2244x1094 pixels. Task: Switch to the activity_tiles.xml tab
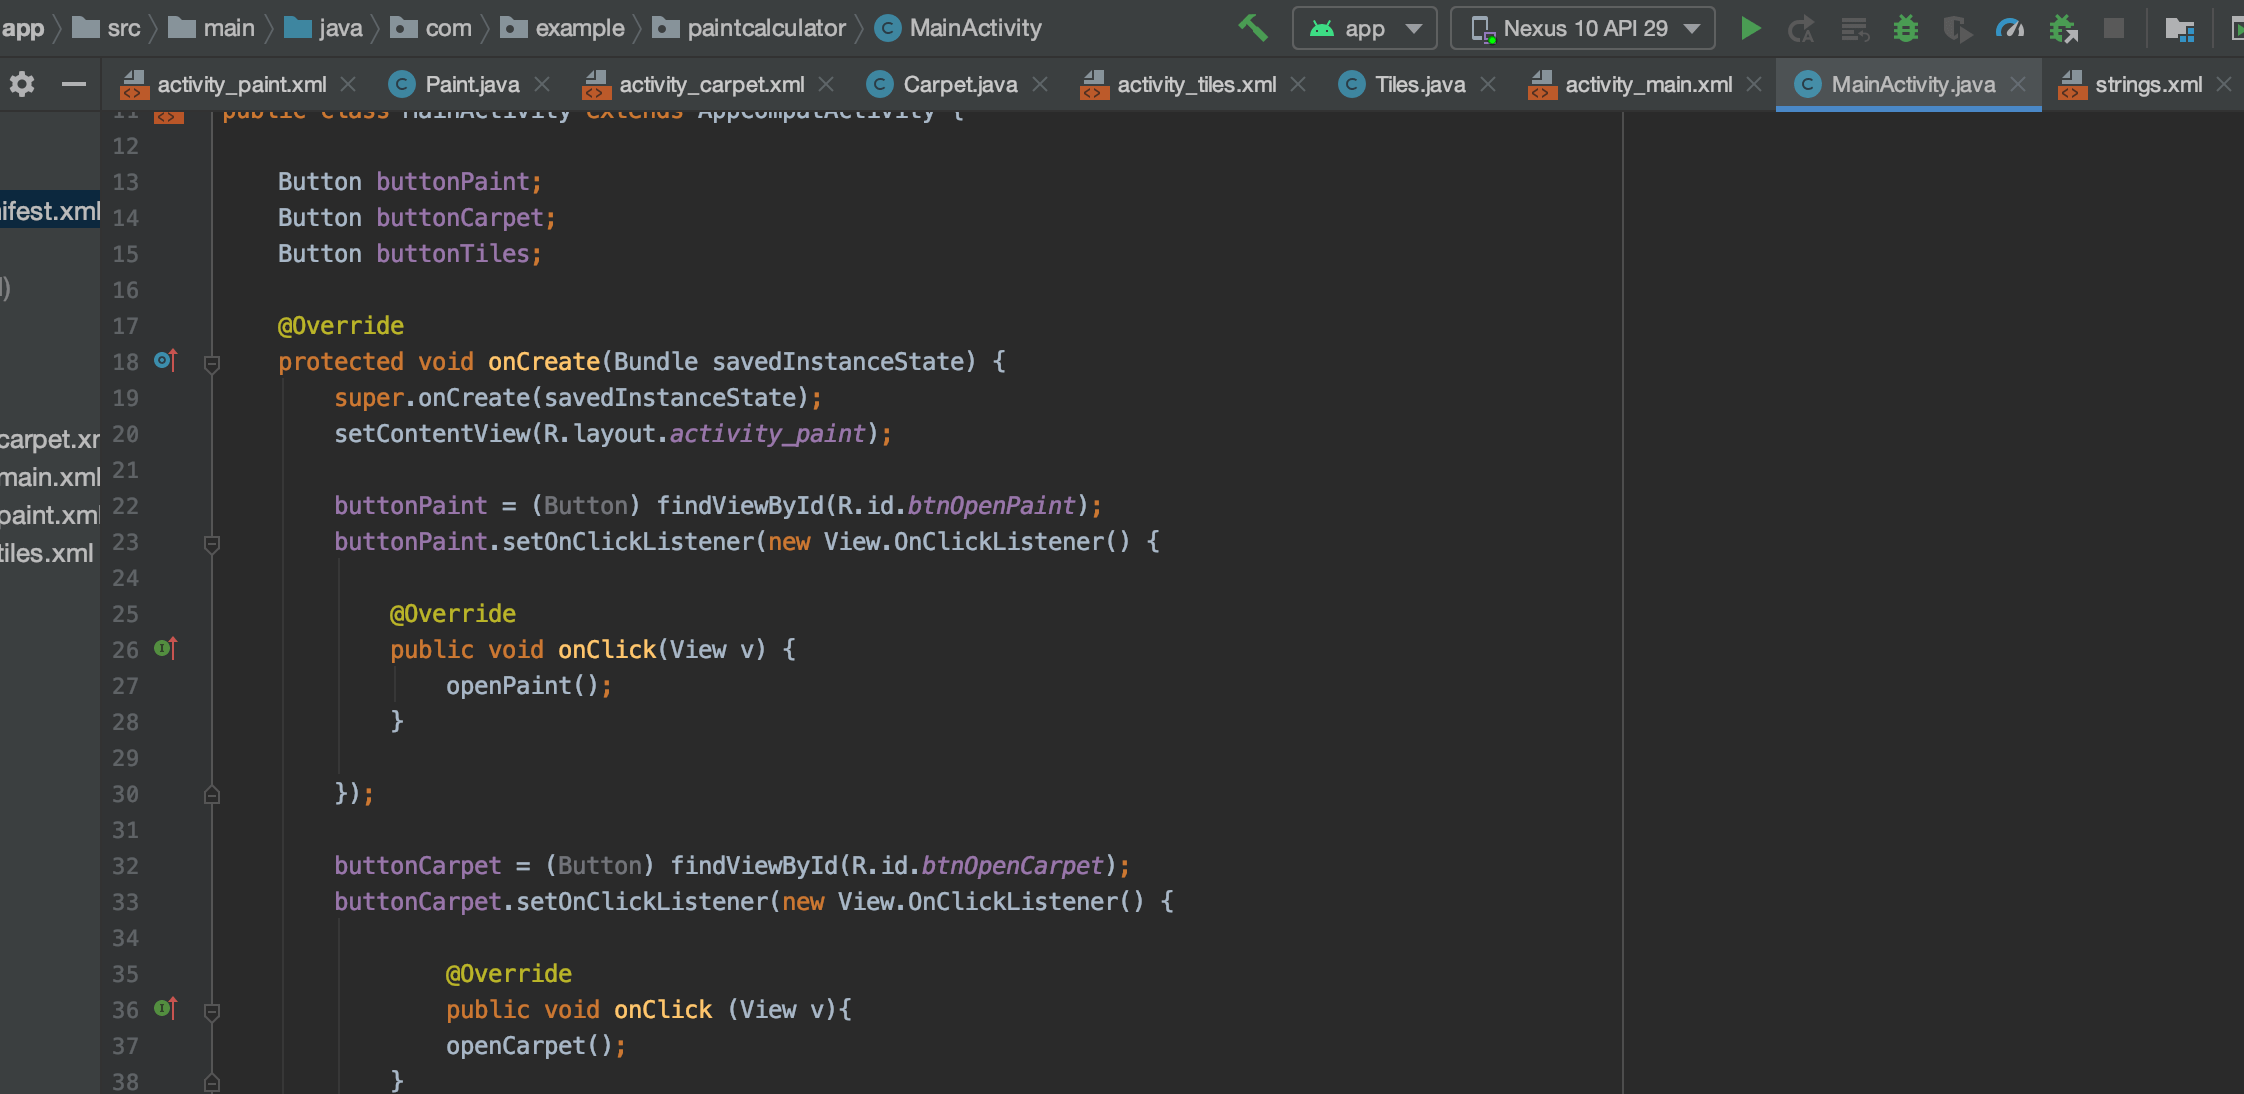click(x=1196, y=84)
